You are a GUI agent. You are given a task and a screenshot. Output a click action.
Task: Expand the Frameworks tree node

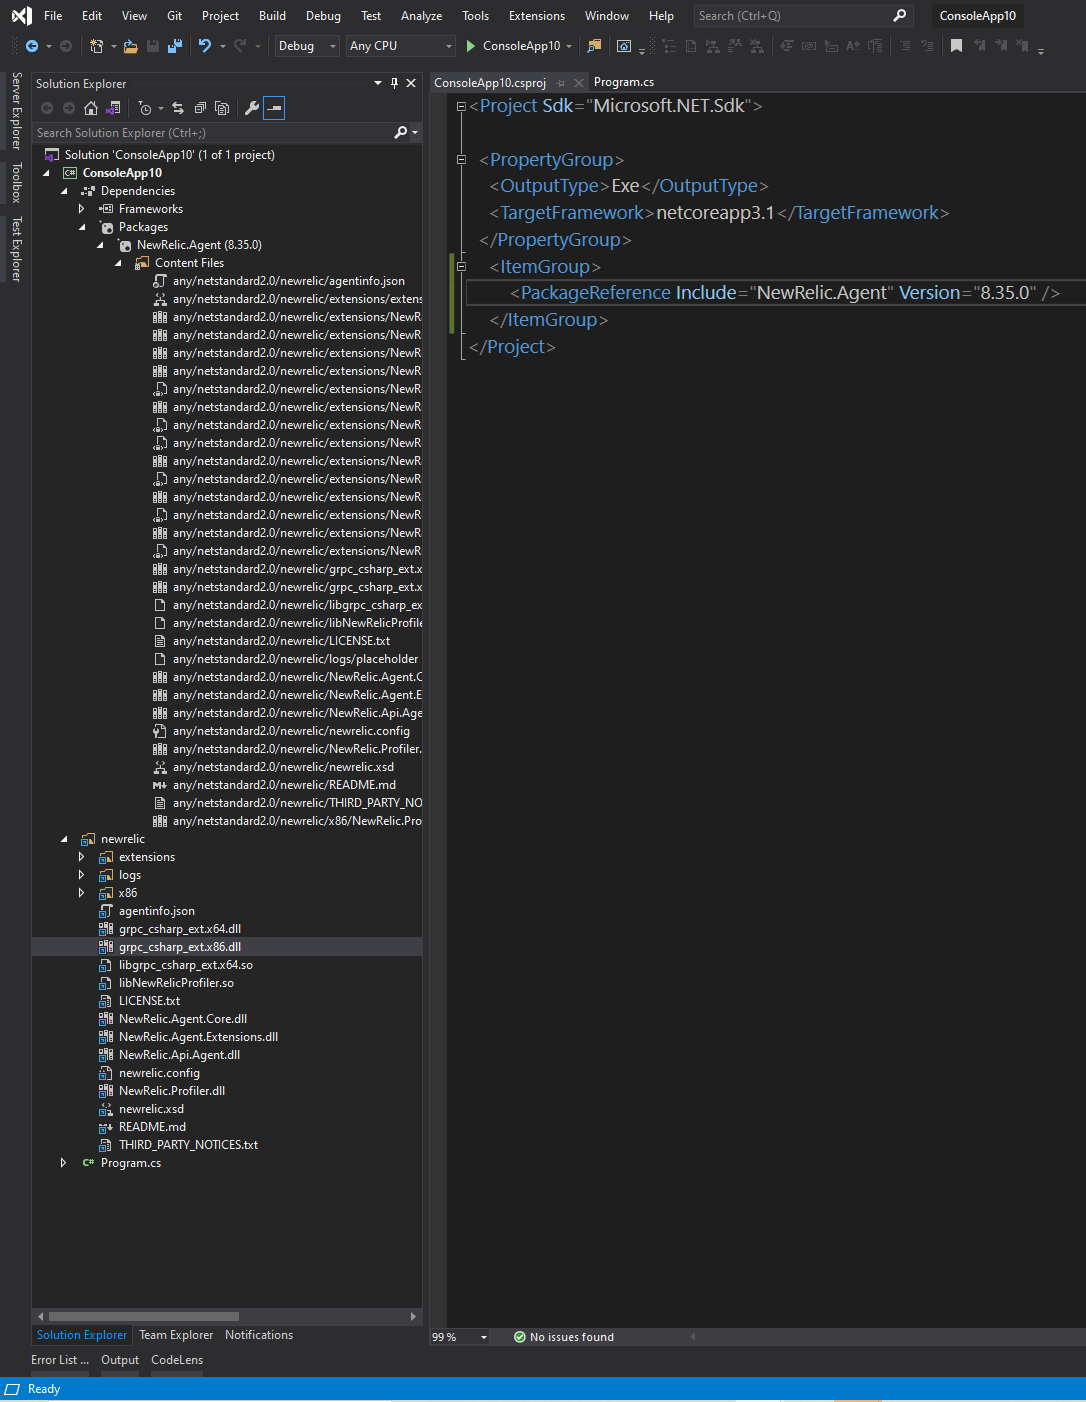click(82, 209)
